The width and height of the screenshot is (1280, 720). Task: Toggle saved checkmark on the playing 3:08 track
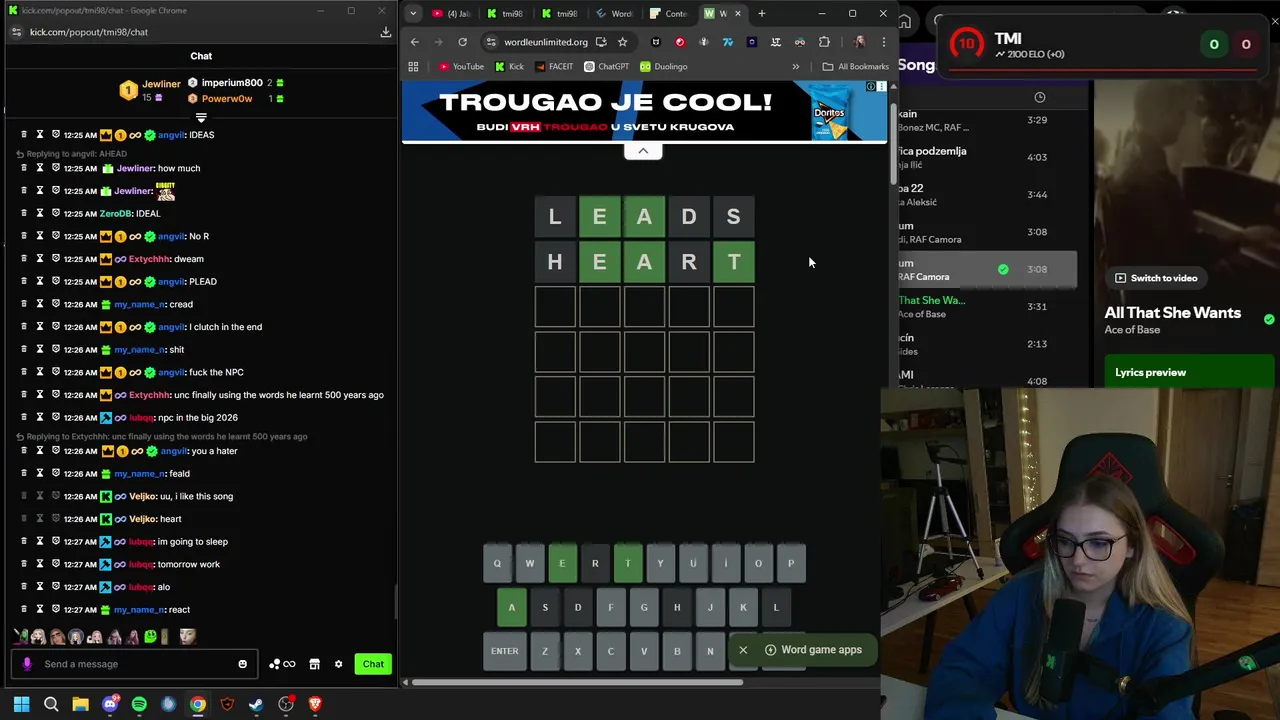[x=1003, y=269]
